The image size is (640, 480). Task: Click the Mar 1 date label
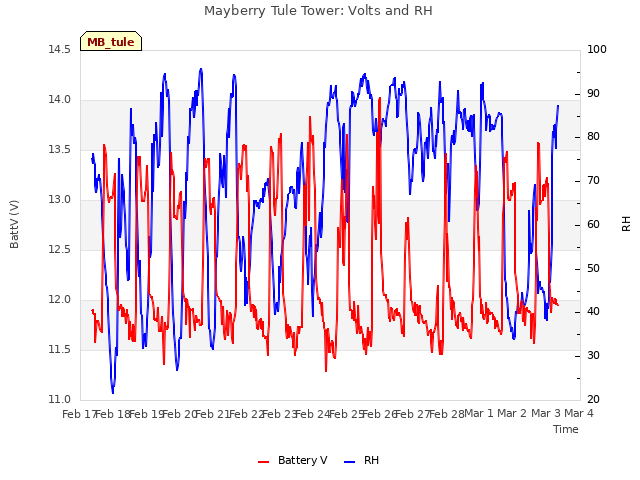point(479,414)
